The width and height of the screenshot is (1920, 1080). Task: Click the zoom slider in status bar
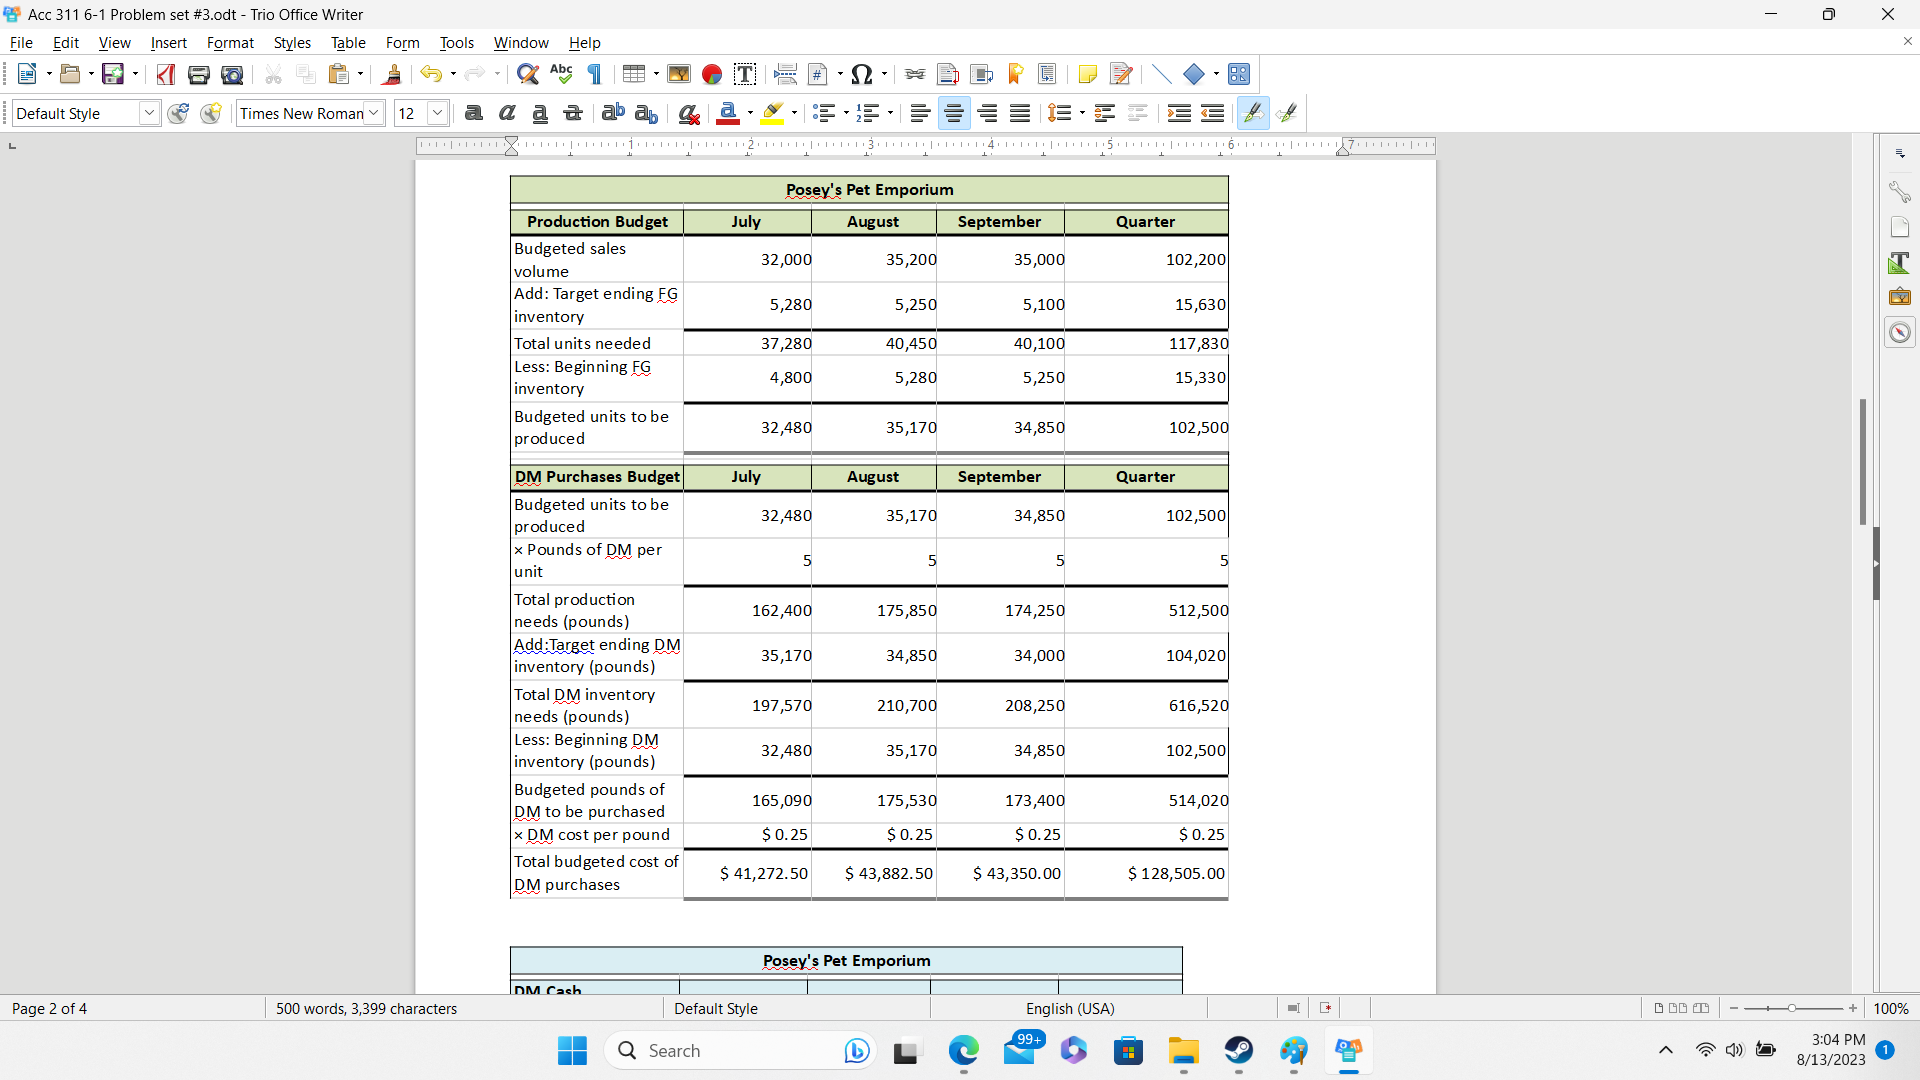[x=1793, y=1008]
